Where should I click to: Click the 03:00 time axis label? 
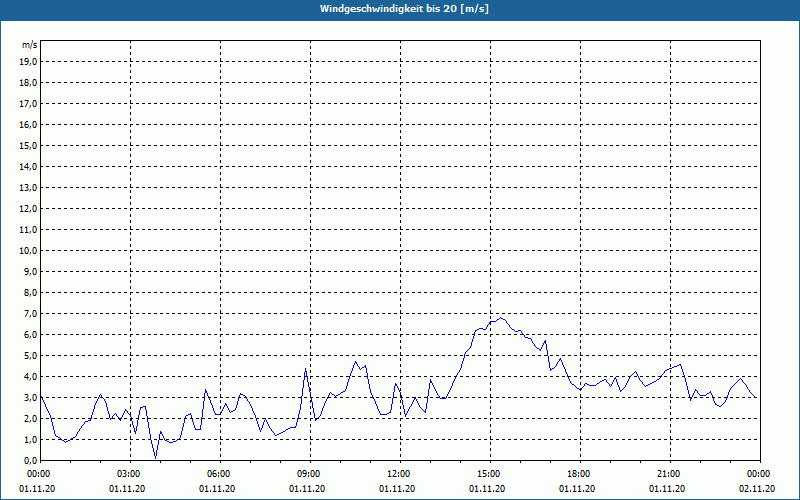click(x=131, y=474)
